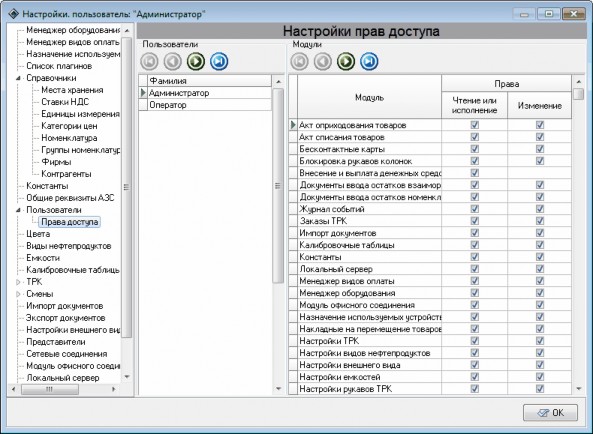The image size is (593, 434).
Task: Jump to last module with blue arrow
Action: click(x=369, y=61)
